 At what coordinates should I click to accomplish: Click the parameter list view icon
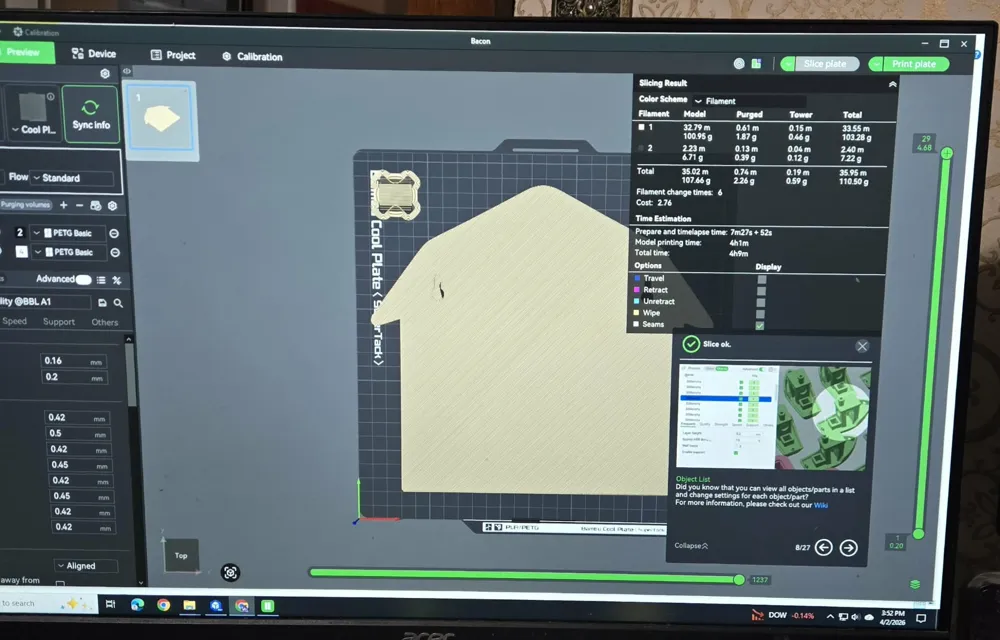click(x=101, y=280)
